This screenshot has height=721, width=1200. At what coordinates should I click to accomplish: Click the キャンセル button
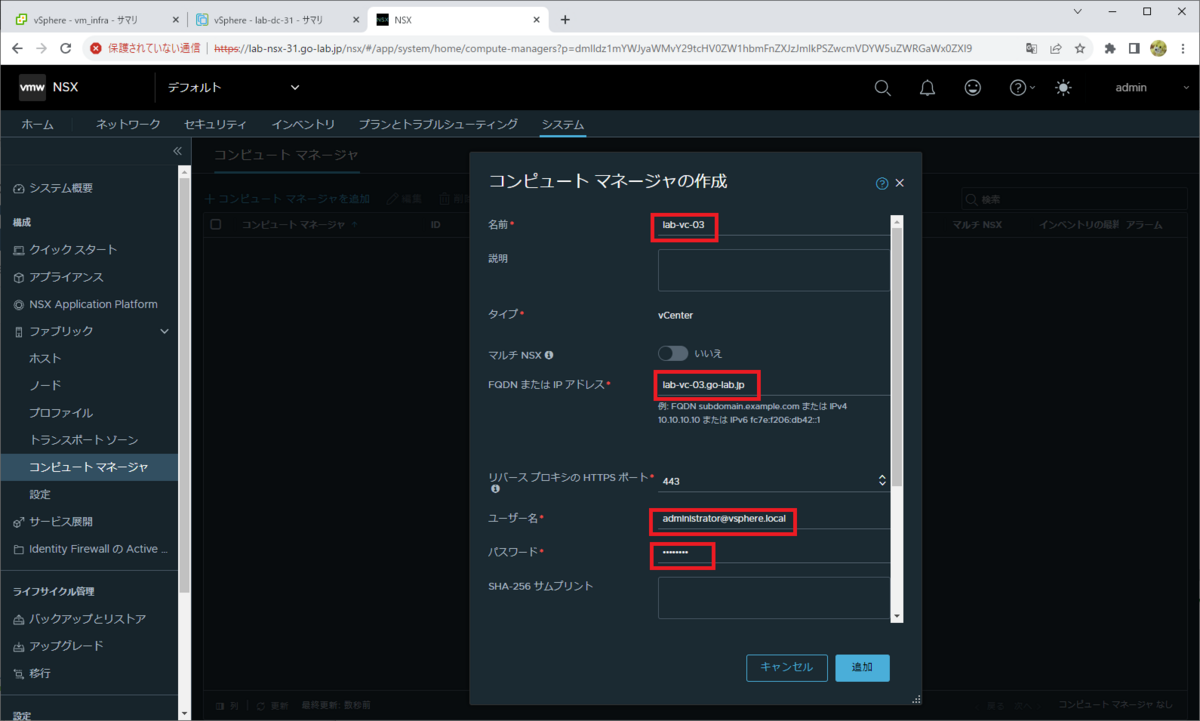point(787,667)
